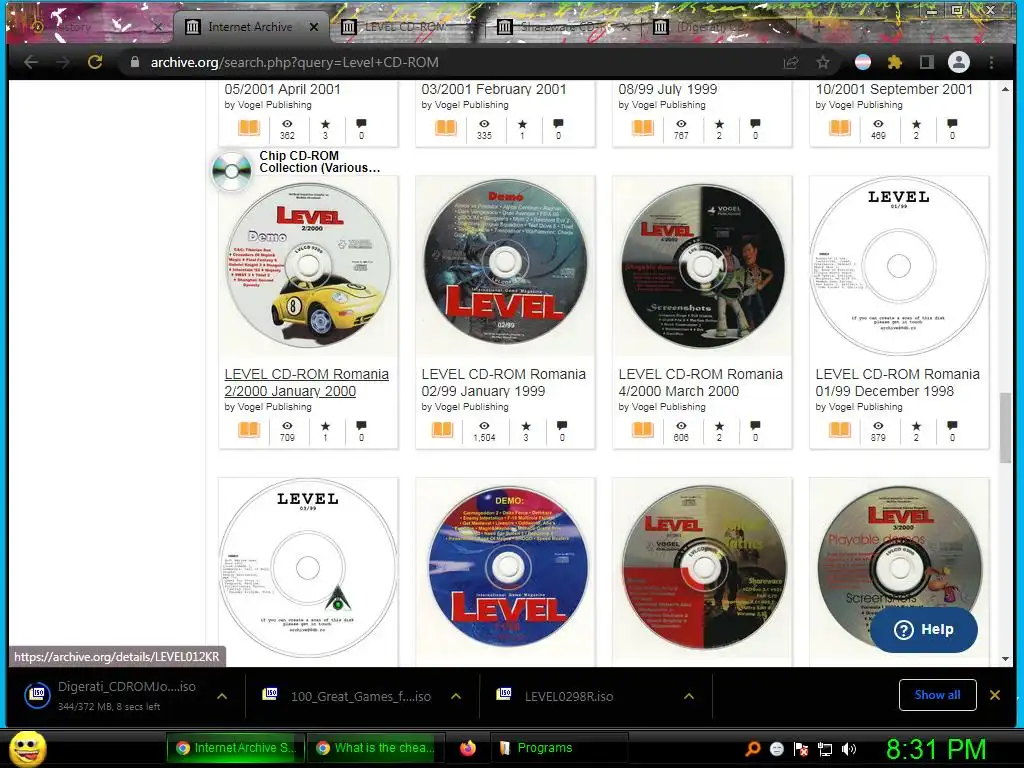1024x768 pixels.
Task: Close the Internet Archive tab
Action: [x=314, y=27]
